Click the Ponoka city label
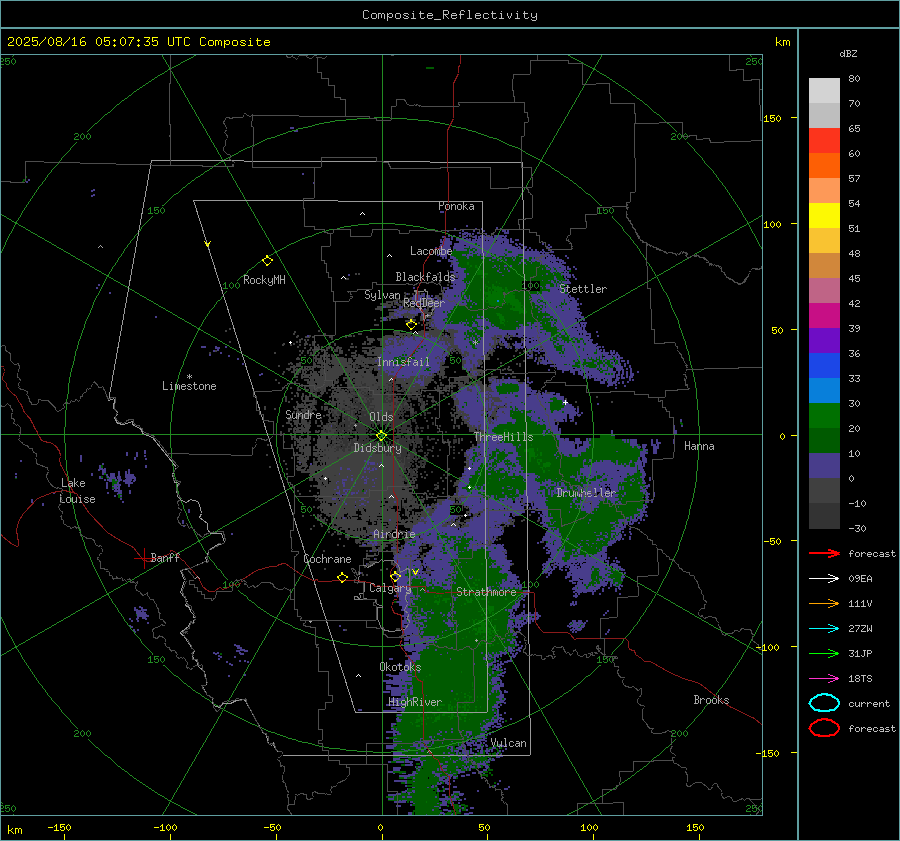 pos(456,206)
